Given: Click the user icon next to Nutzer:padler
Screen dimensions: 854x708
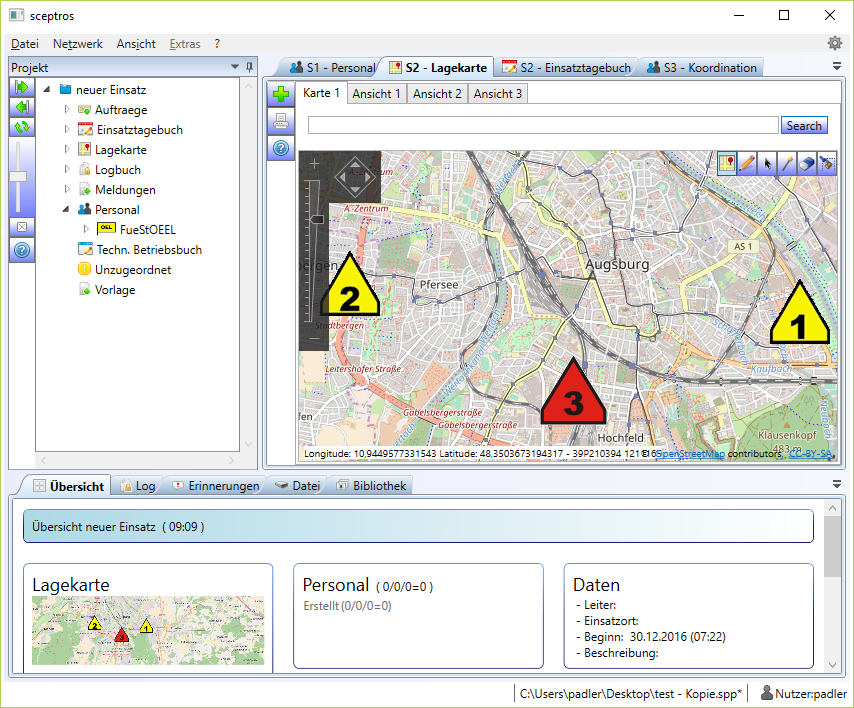Looking at the screenshot, I should [x=766, y=693].
